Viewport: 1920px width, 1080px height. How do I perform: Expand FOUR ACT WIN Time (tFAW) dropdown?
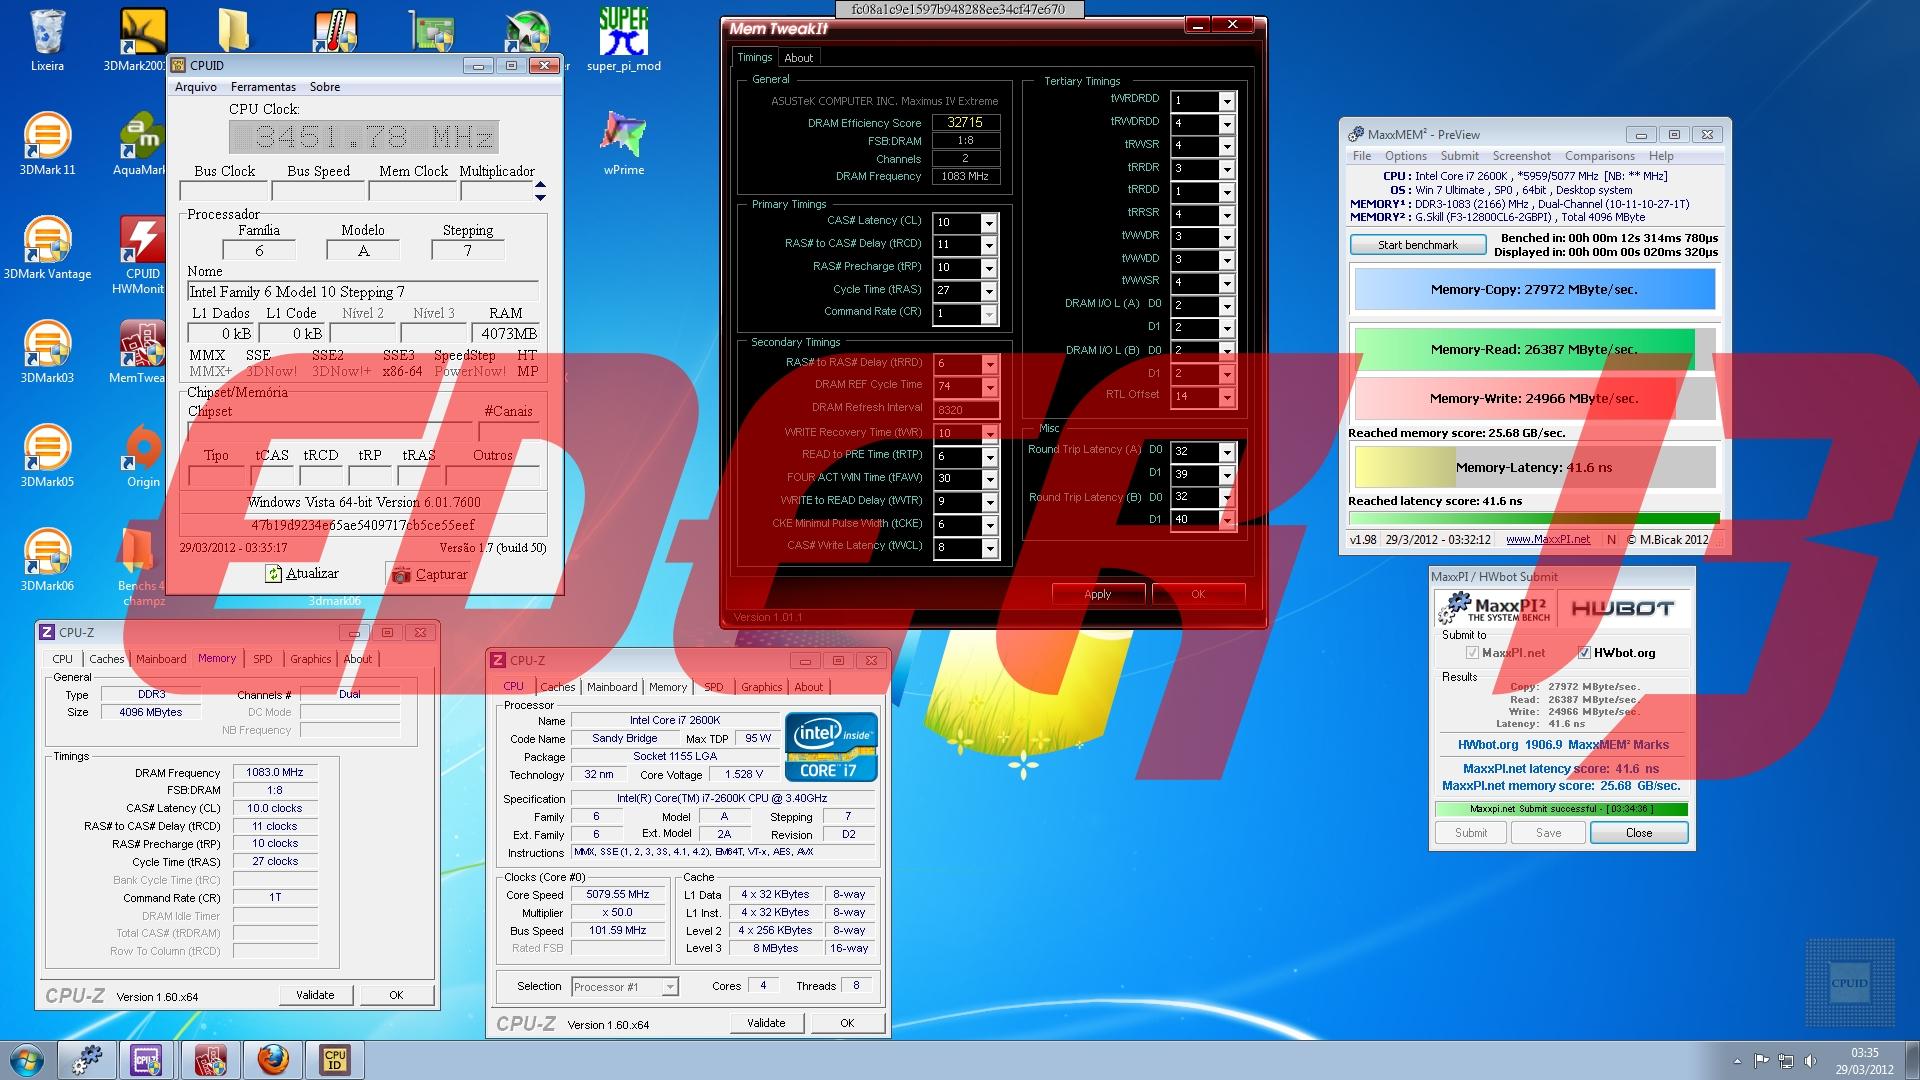(989, 479)
